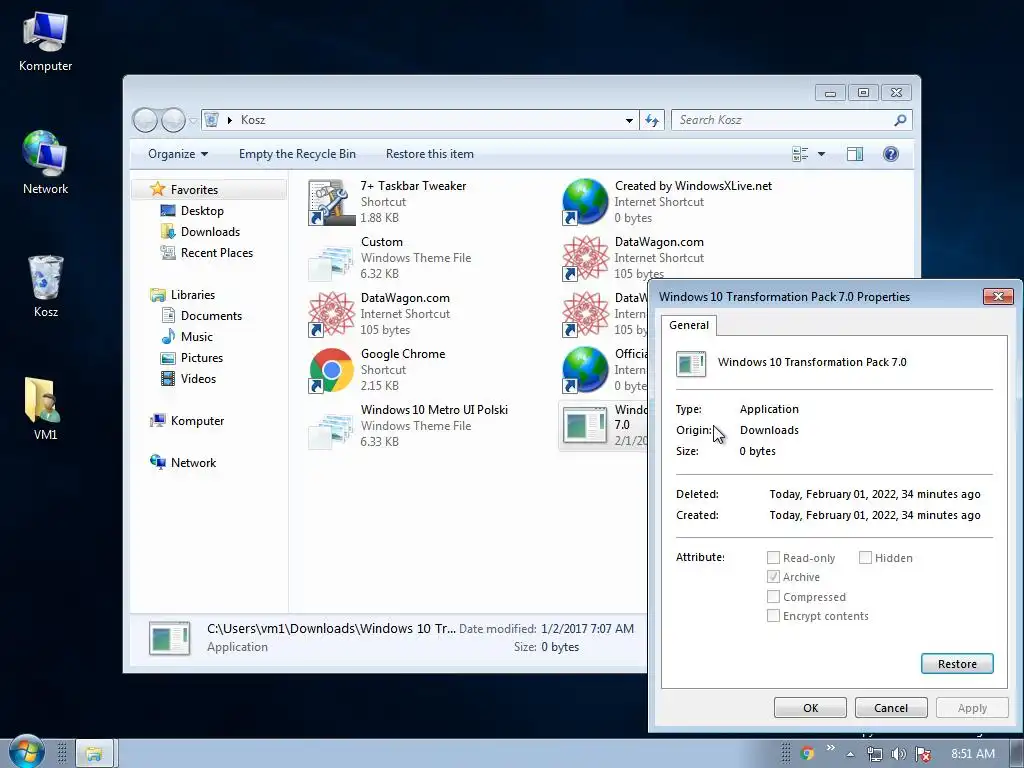
Task: Click the address bar showing Kosz
Action: [418, 120]
